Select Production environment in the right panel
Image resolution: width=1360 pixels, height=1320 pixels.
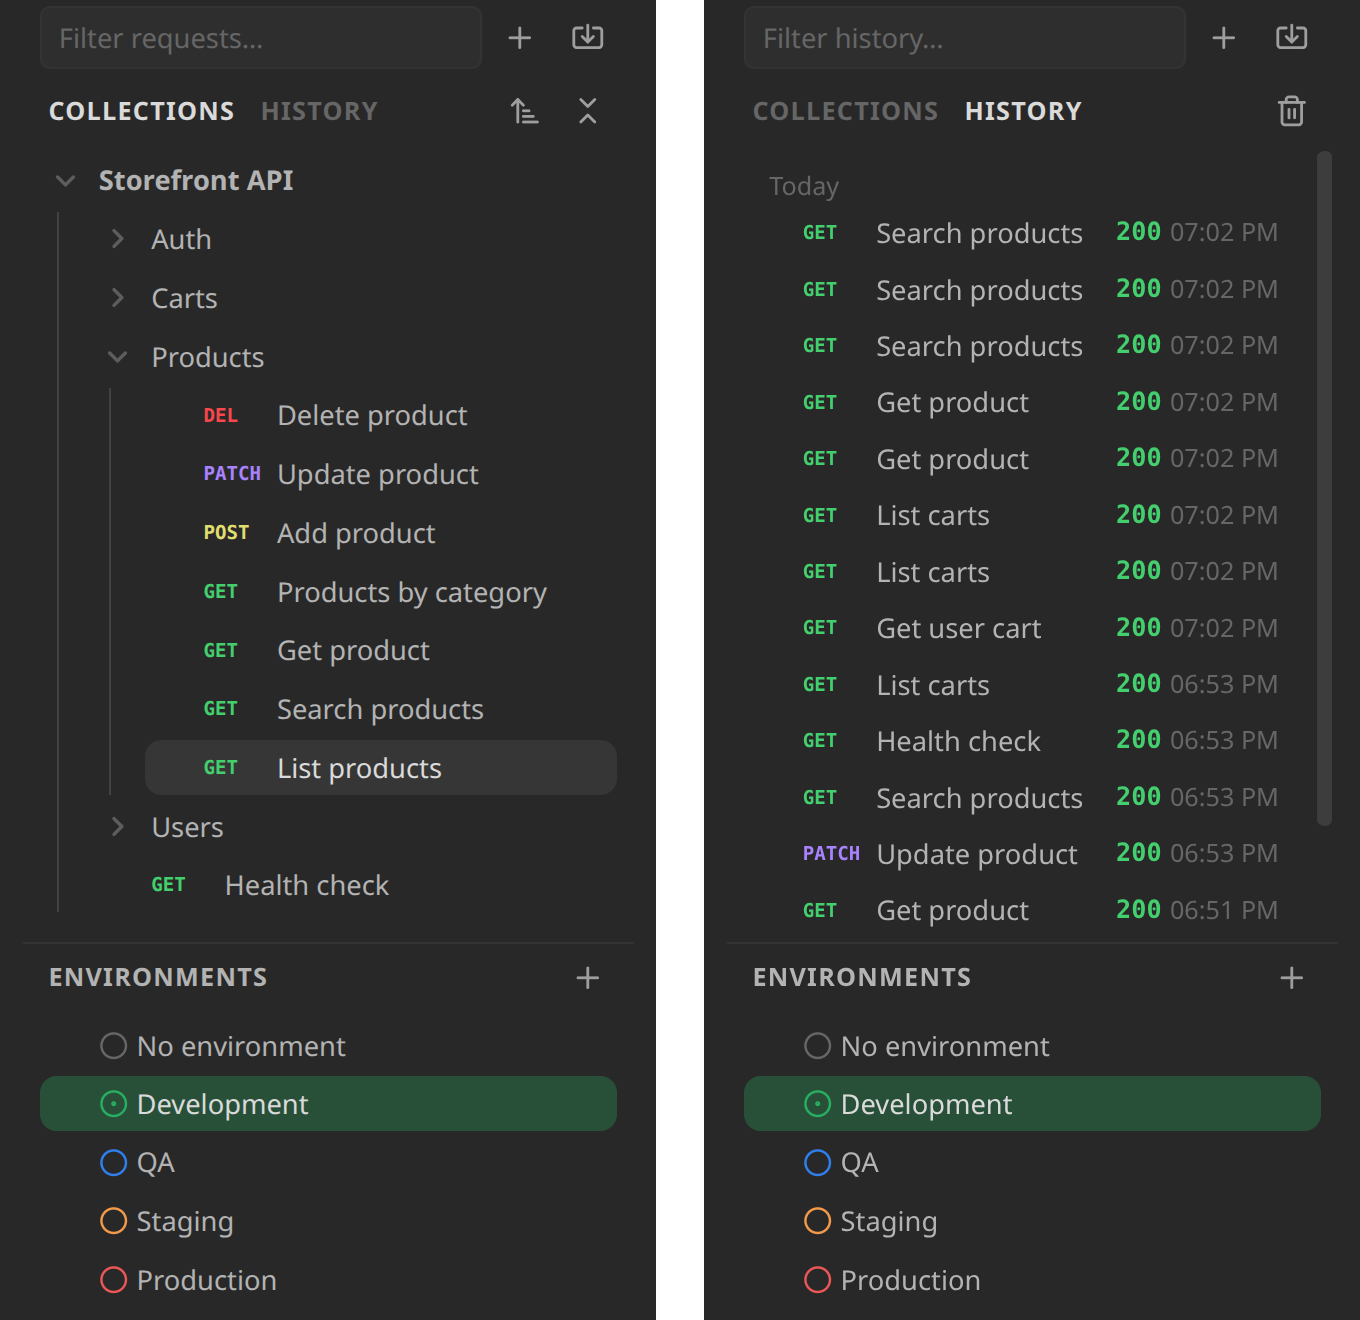[x=1032, y=1280]
